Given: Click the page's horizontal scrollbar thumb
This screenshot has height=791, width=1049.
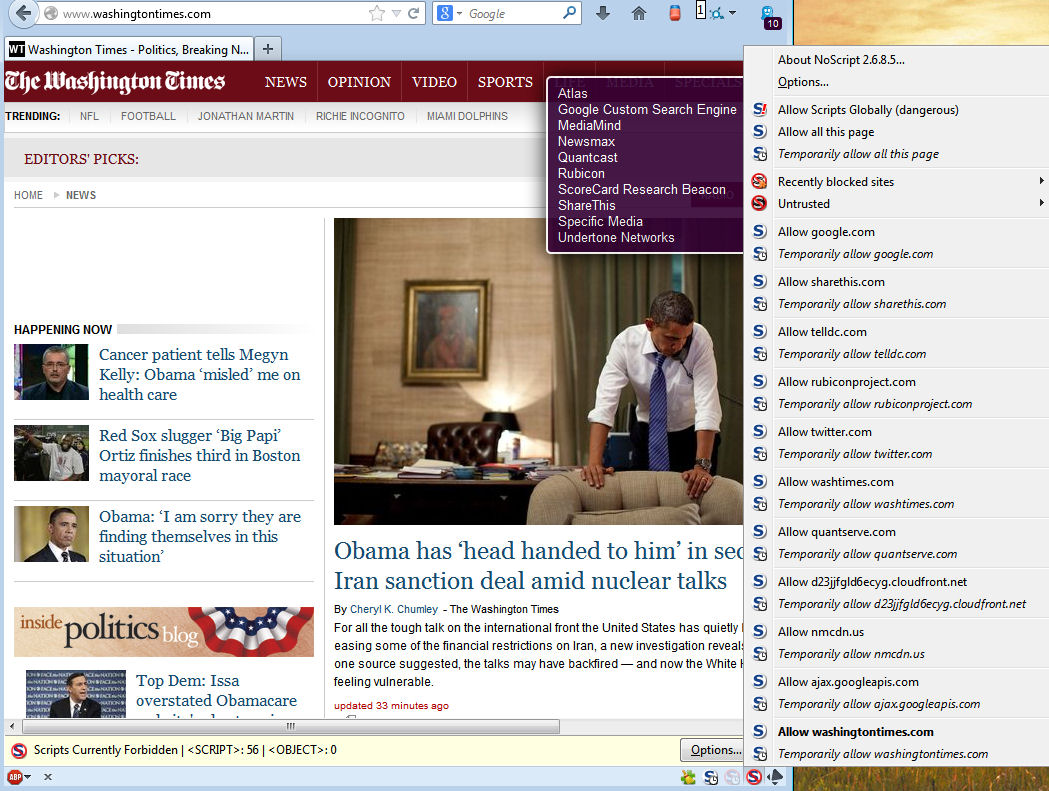Looking at the screenshot, I should tap(290, 727).
